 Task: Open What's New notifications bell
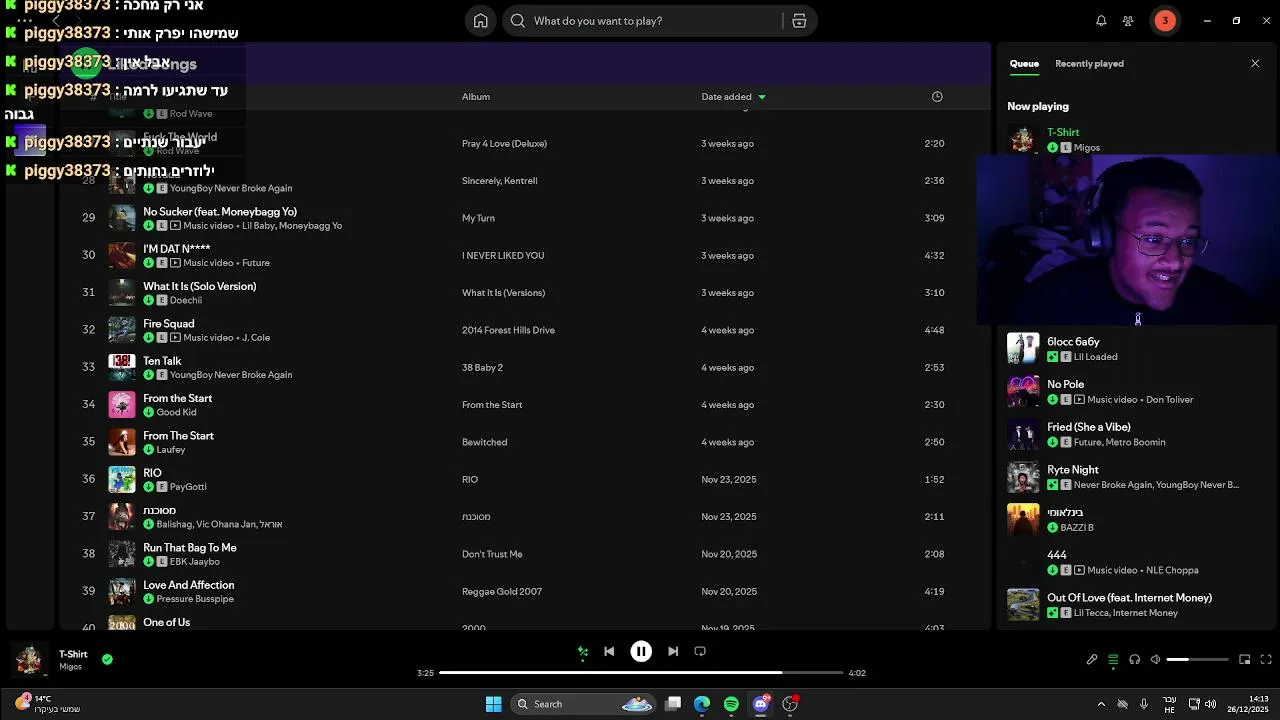[1101, 21]
